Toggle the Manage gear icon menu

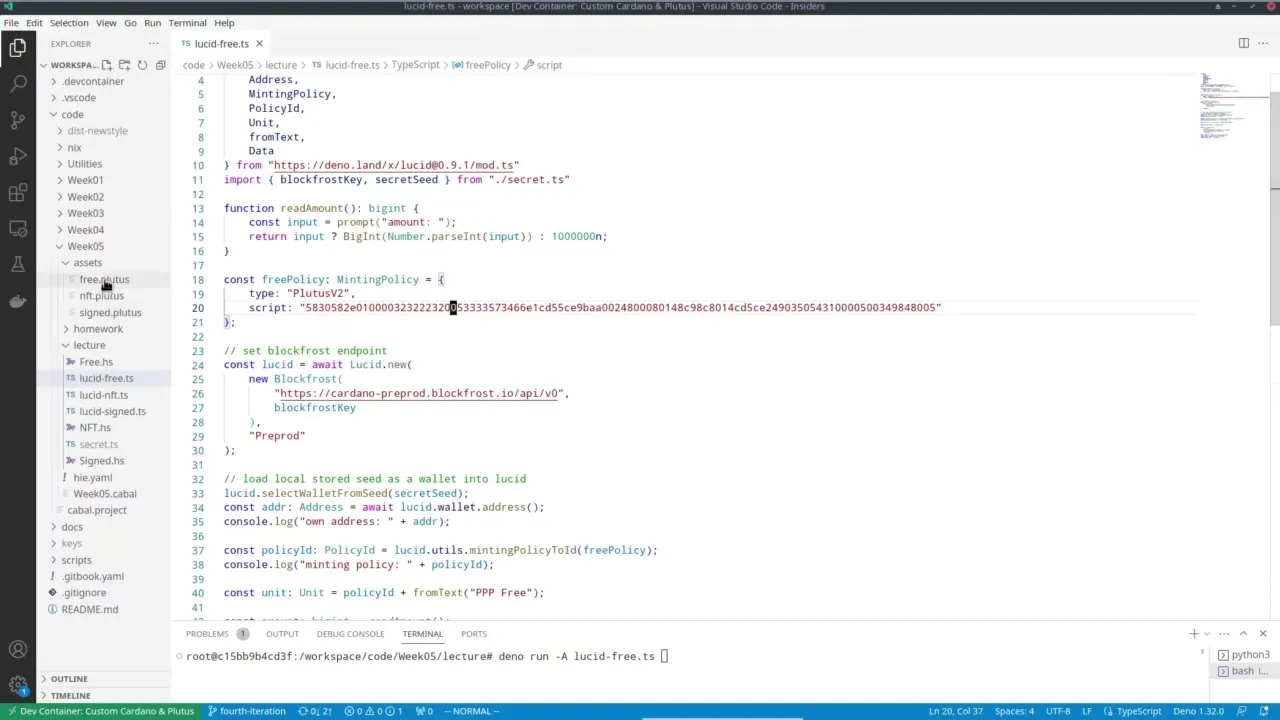18,685
